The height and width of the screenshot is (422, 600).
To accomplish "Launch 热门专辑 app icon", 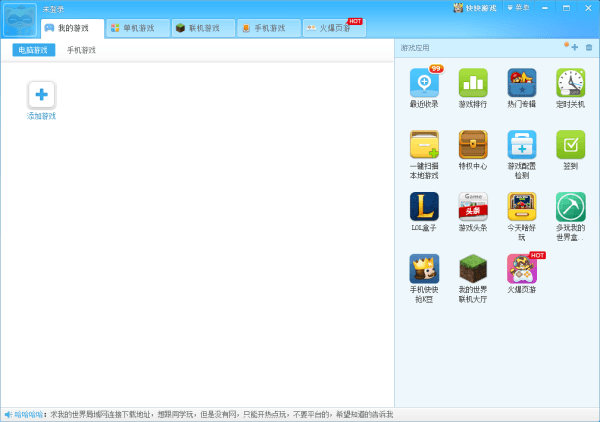I will [522, 83].
